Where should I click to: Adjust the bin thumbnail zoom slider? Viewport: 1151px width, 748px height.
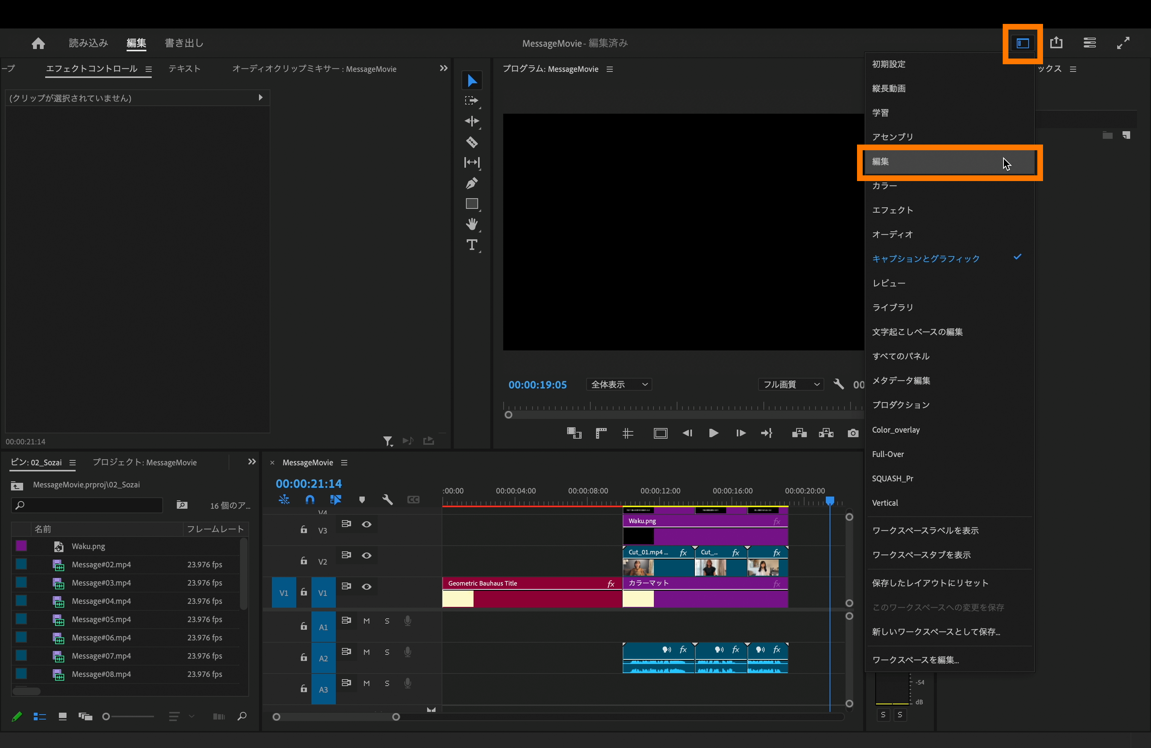[107, 716]
